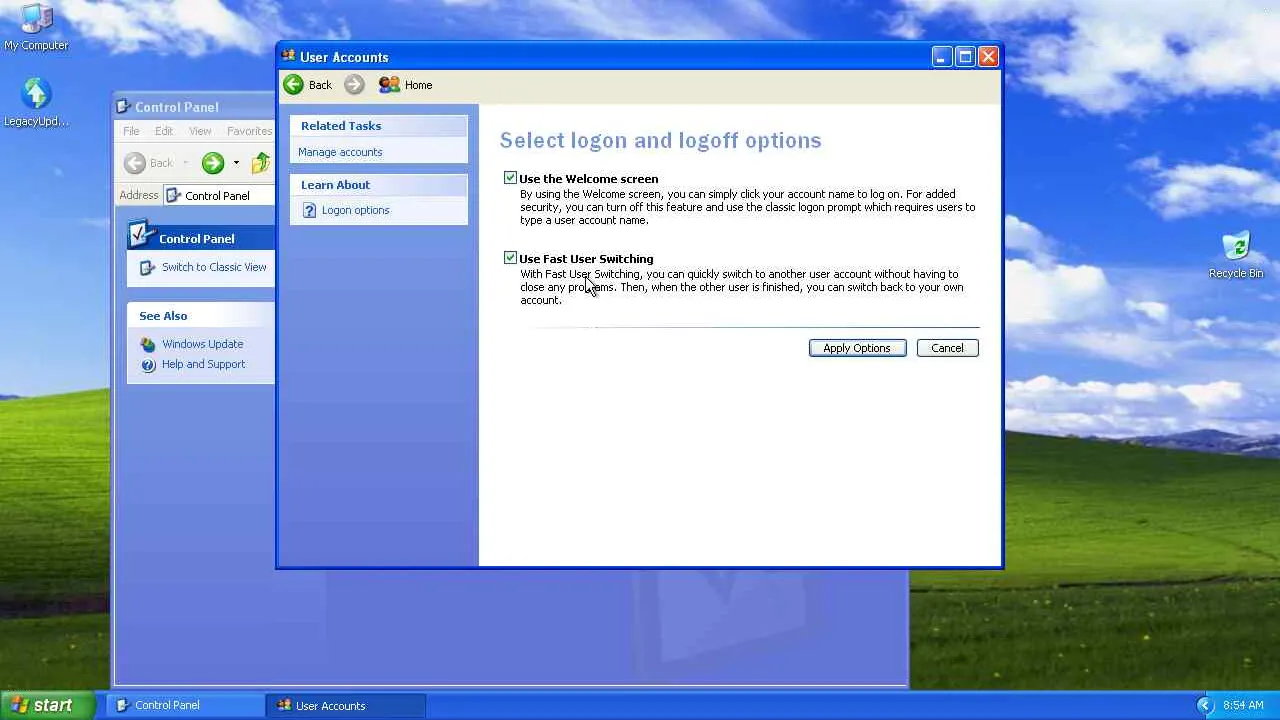Open the Control Panel Forward history dropdown arrow
This screenshot has width=1280, height=720.
[x=236, y=163]
